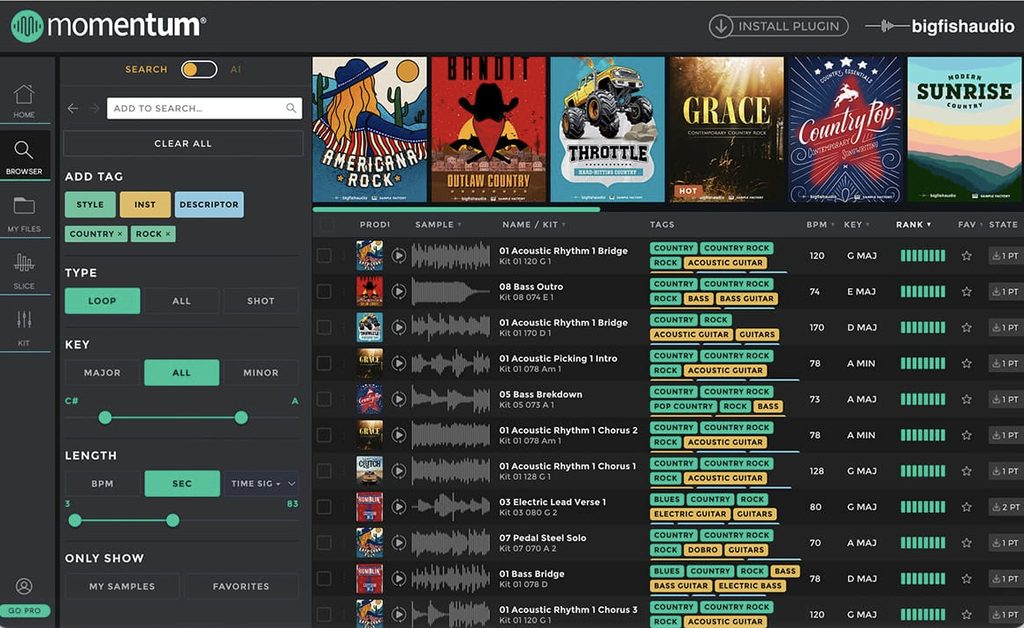Click the key range right slider handle
Viewport: 1024px width, 628px height.
pyautogui.click(x=241, y=418)
